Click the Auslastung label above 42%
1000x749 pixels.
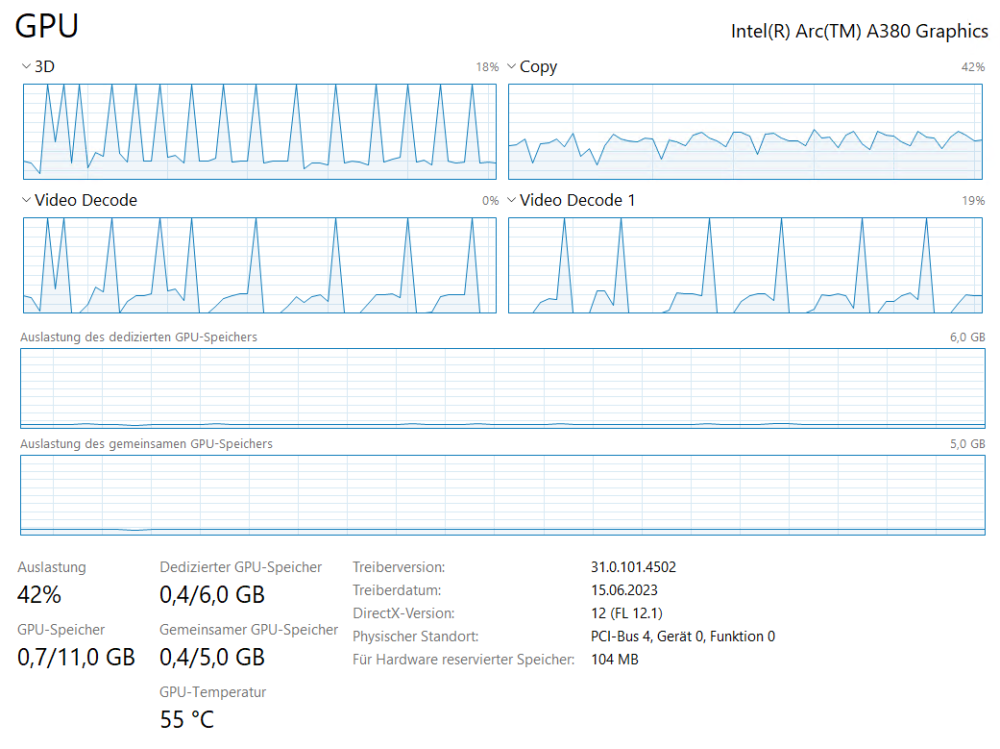point(52,567)
